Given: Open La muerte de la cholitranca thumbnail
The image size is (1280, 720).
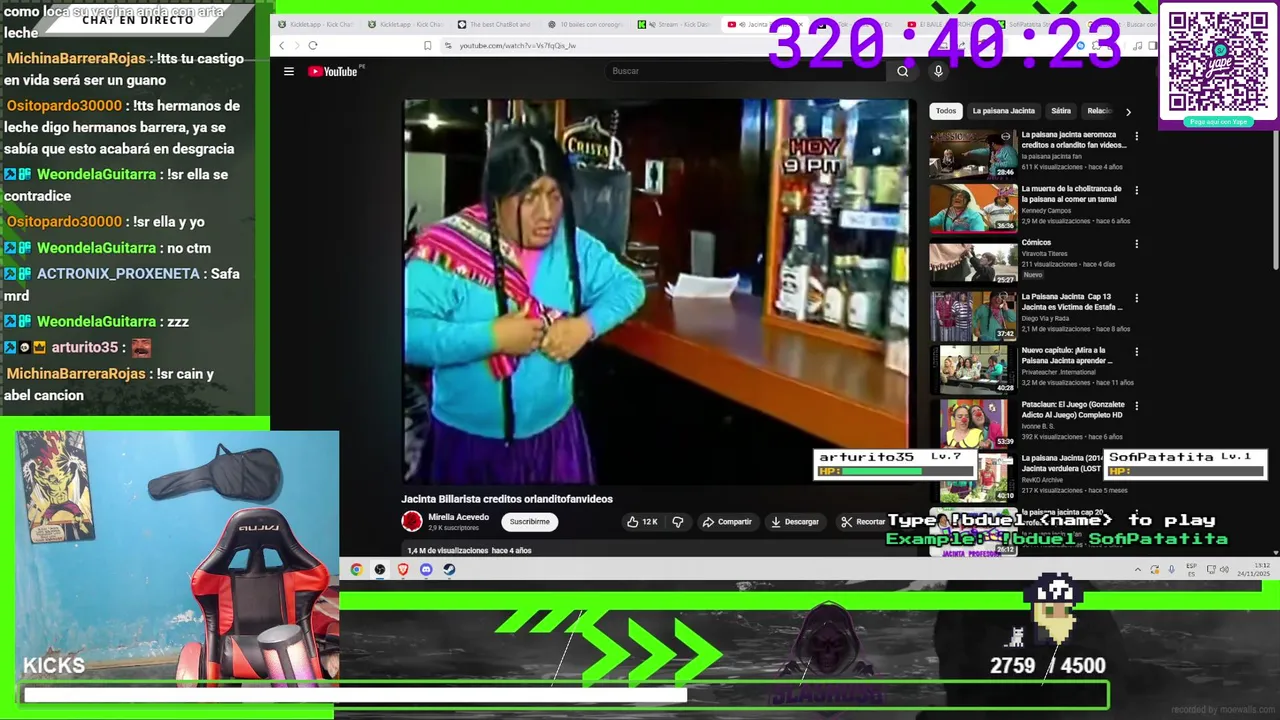Looking at the screenshot, I should (973, 208).
